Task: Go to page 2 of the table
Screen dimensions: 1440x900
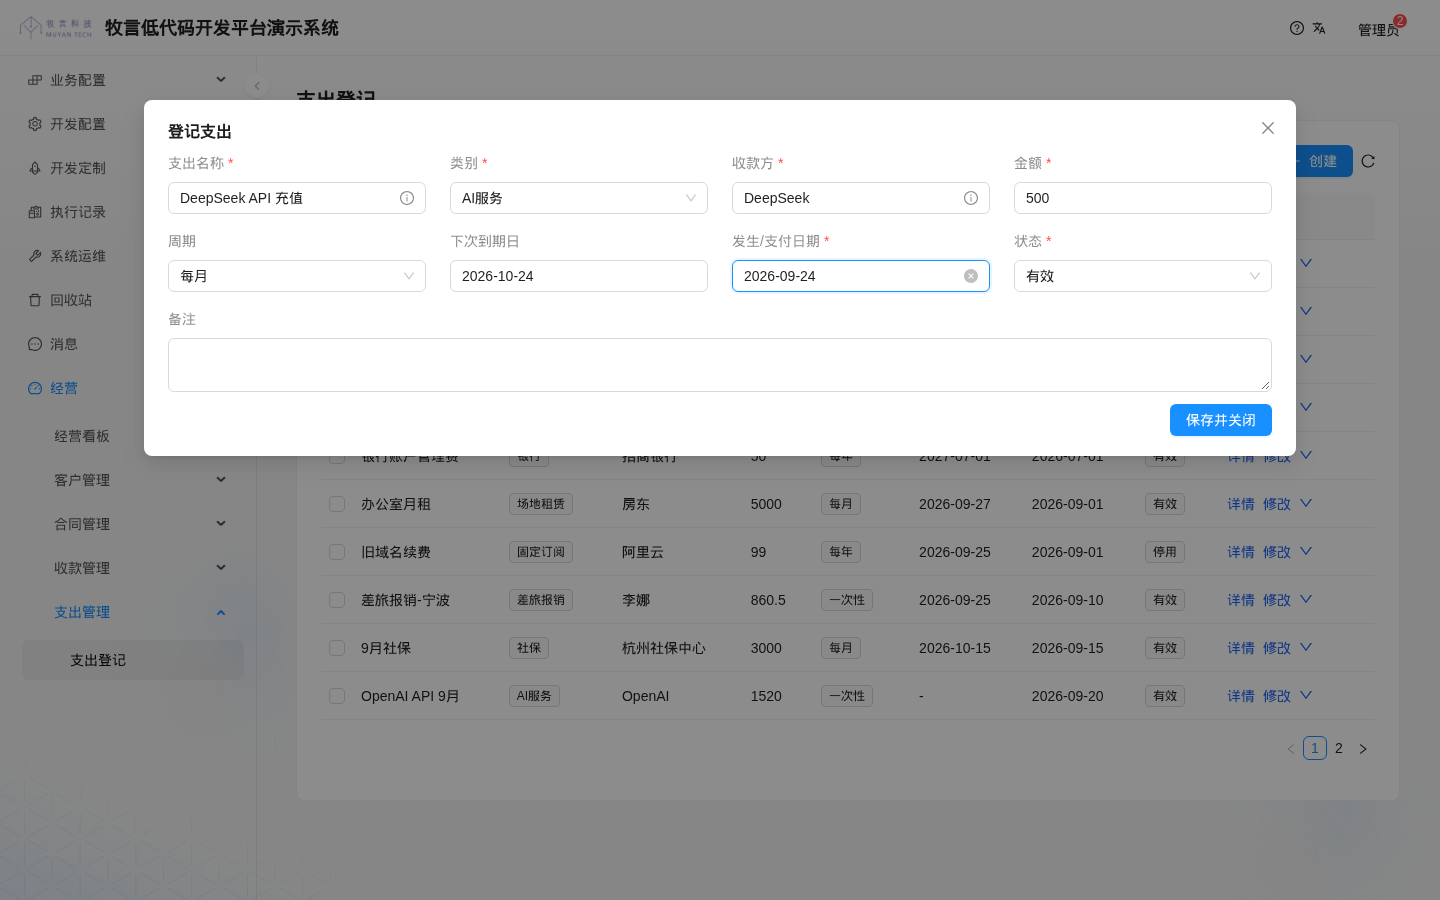Action: [x=1339, y=748]
